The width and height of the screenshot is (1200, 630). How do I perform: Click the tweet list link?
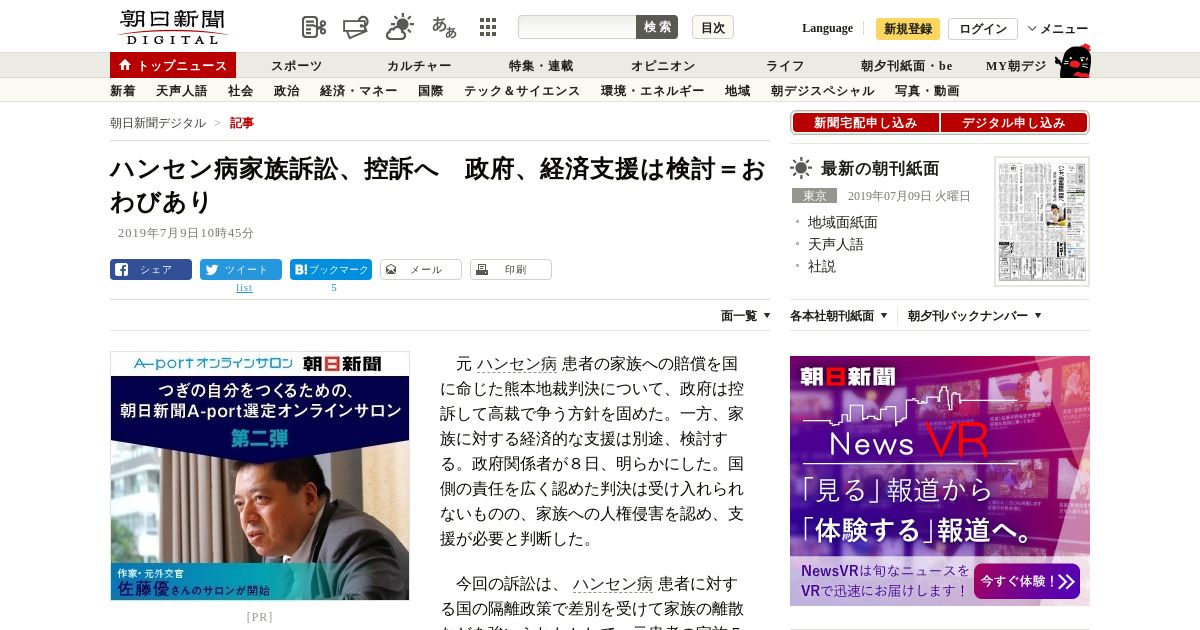click(x=244, y=288)
